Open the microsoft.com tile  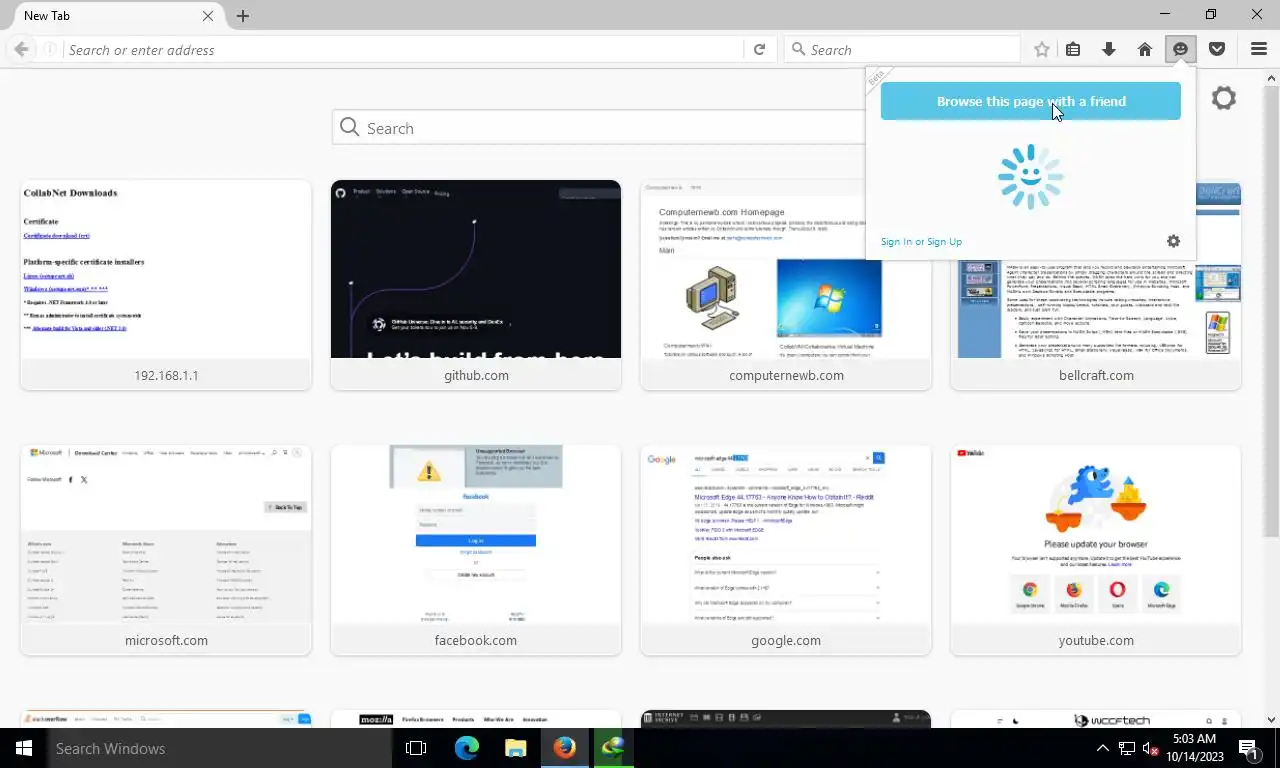click(x=166, y=550)
